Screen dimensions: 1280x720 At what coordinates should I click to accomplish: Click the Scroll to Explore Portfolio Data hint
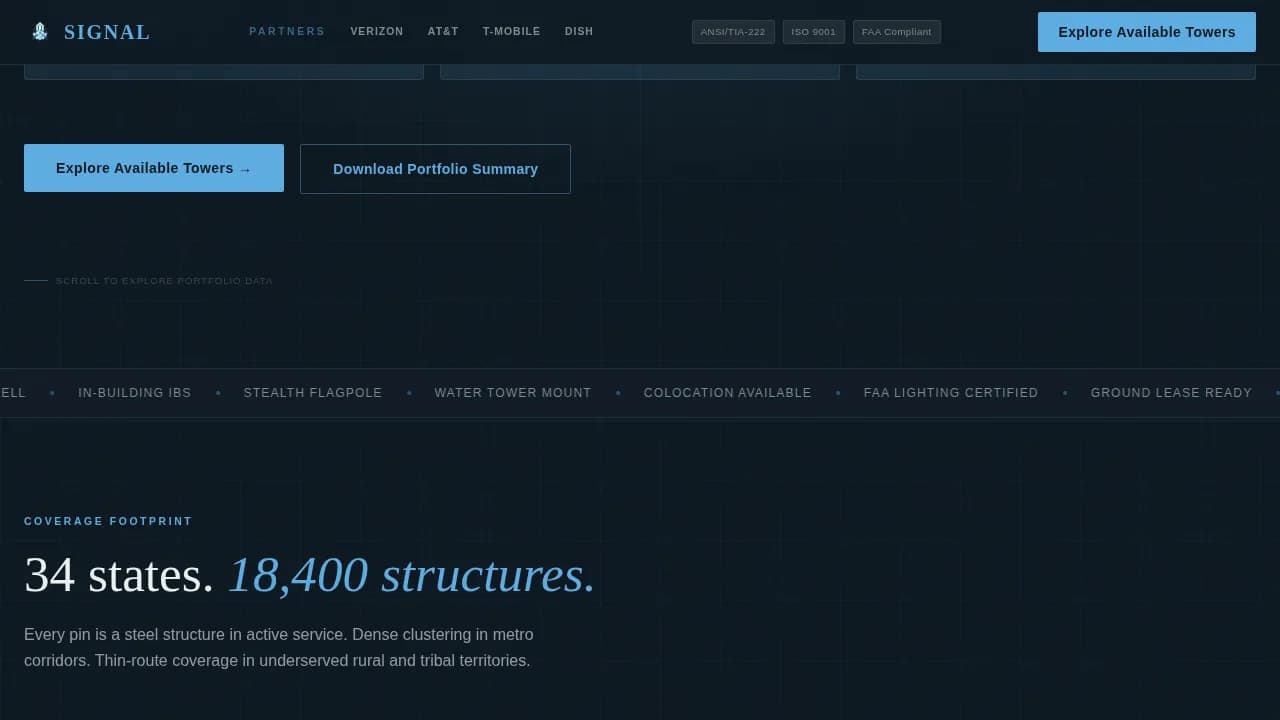click(148, 281)
